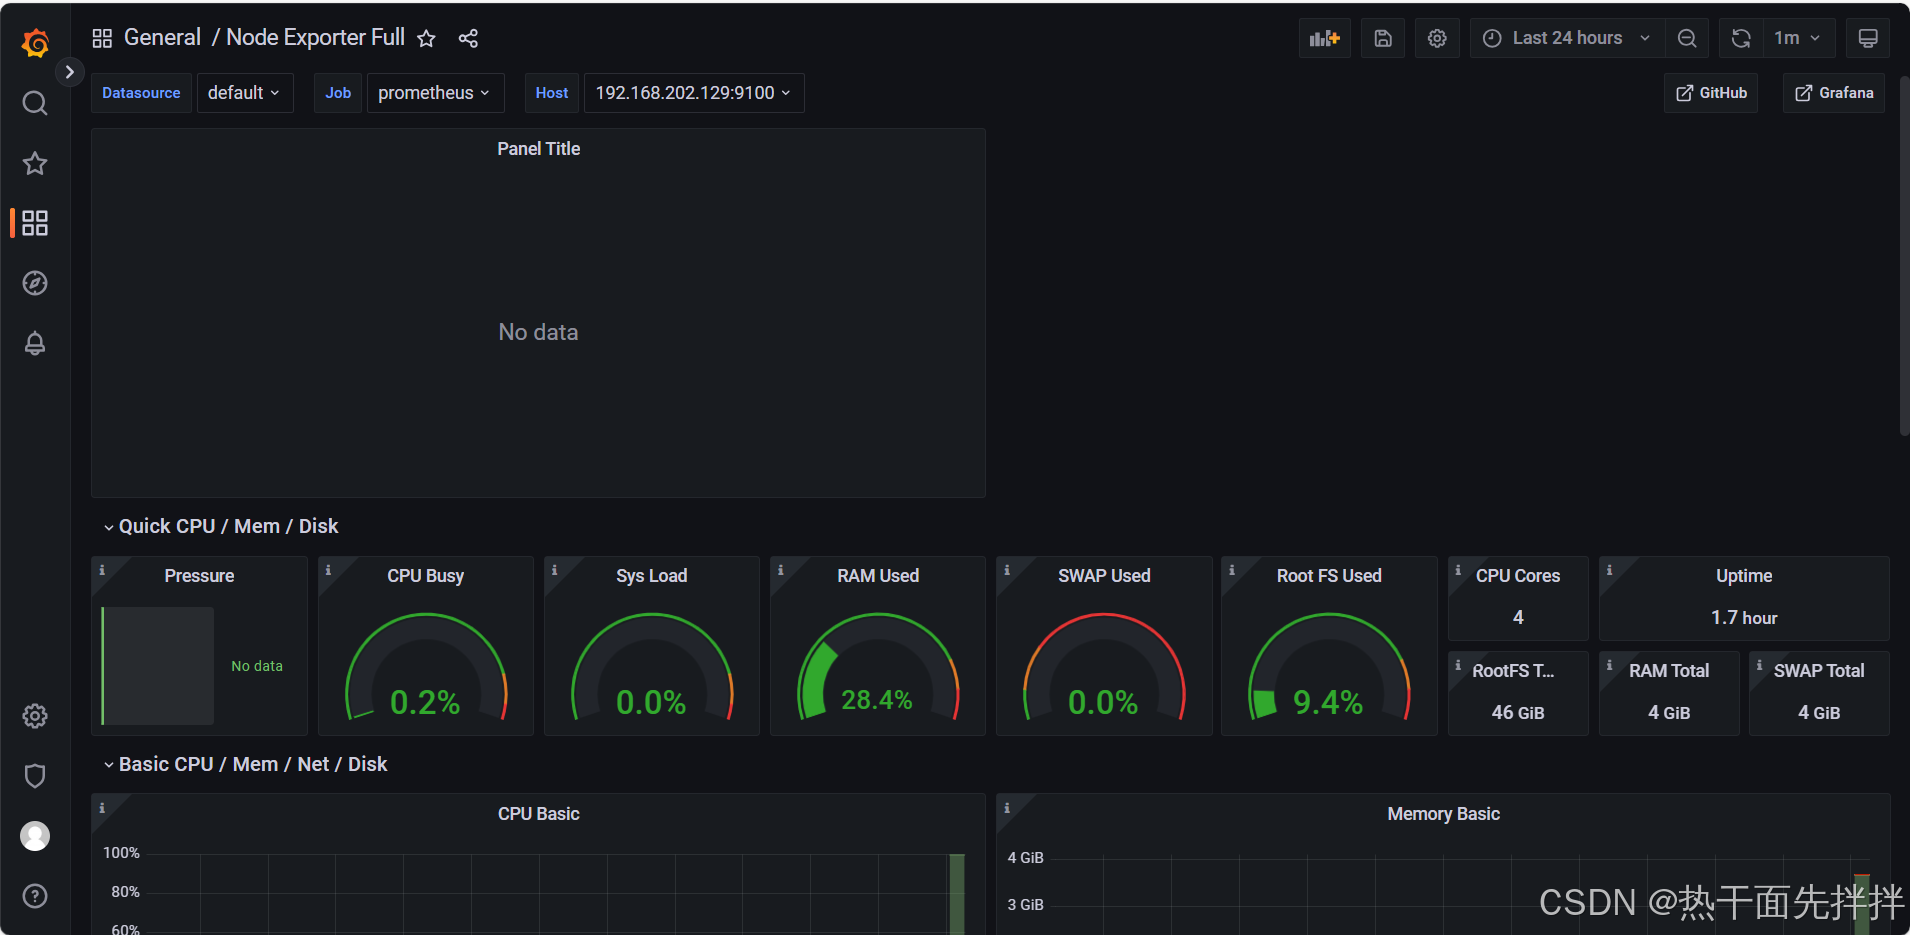The image size is (1910, 935).
Task: Open the Last 24 hours time picker
Action: 1566,38
